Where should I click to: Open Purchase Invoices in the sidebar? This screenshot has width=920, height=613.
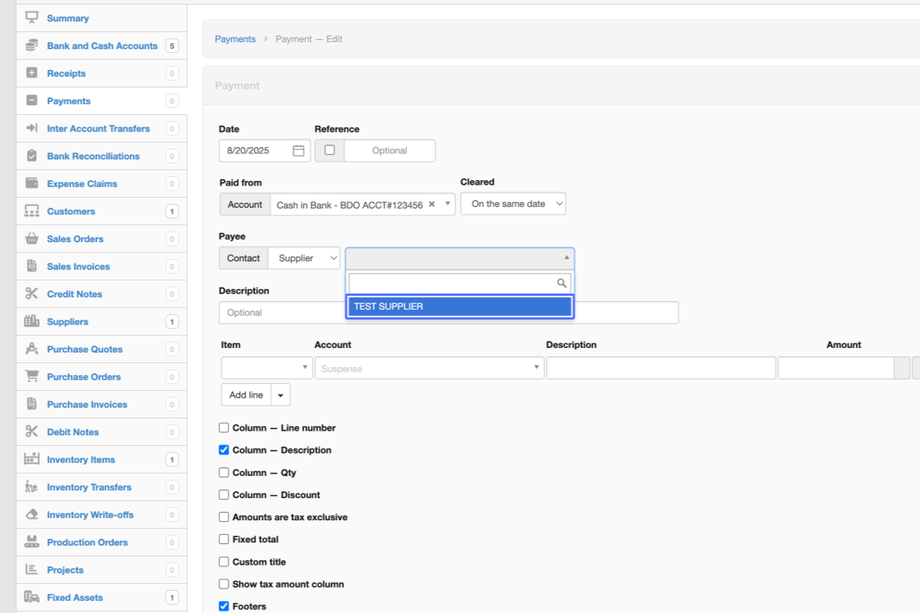pyautogui.click(x=87, y=405)
